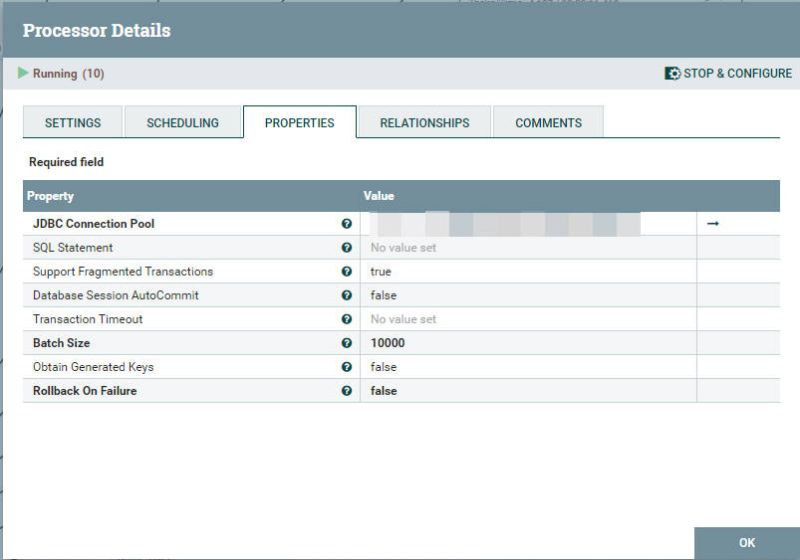Viewport: 800px width, 560px height.
Task: Select Support Fragmented Transactions property name
Action: click(x=122, y=271)
